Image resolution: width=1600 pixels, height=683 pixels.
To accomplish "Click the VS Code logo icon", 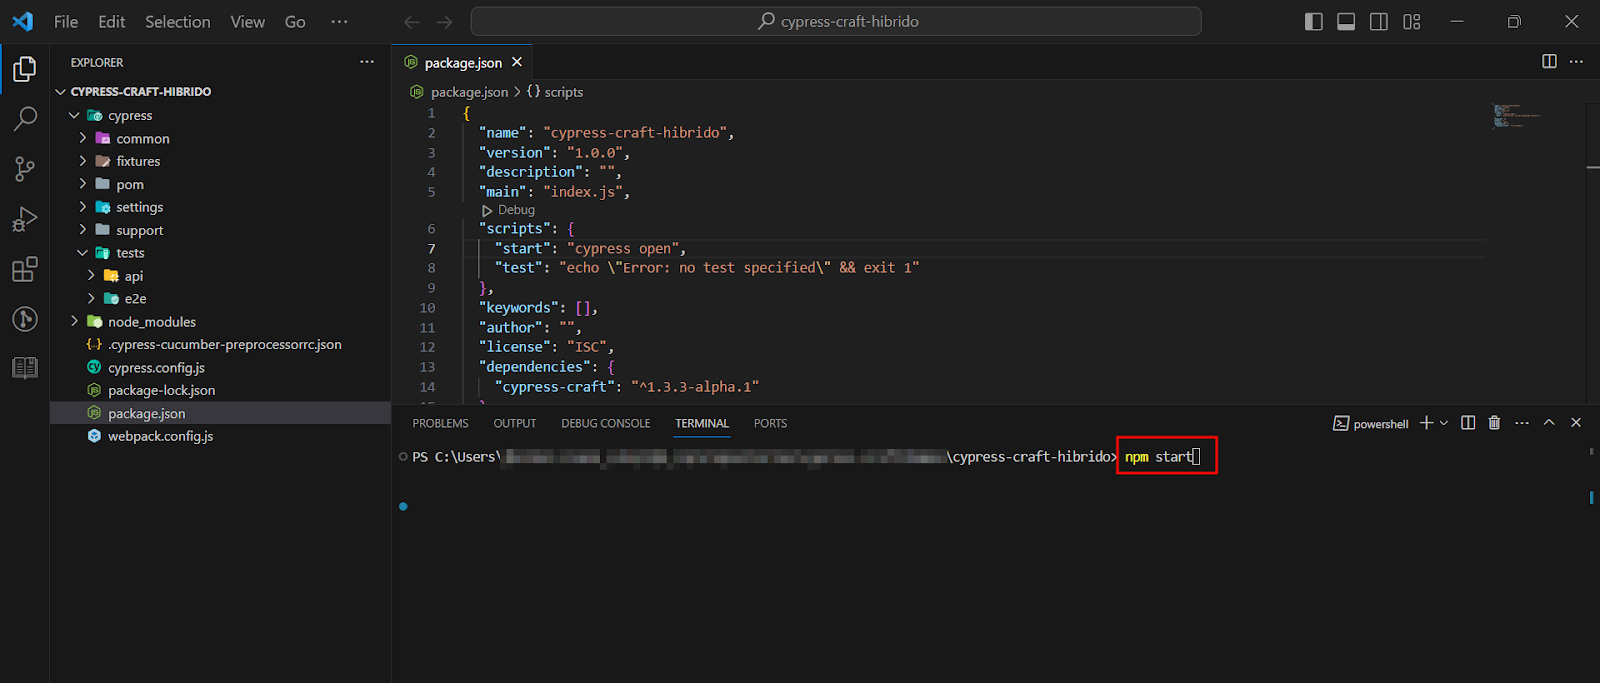I will point(22,21).
